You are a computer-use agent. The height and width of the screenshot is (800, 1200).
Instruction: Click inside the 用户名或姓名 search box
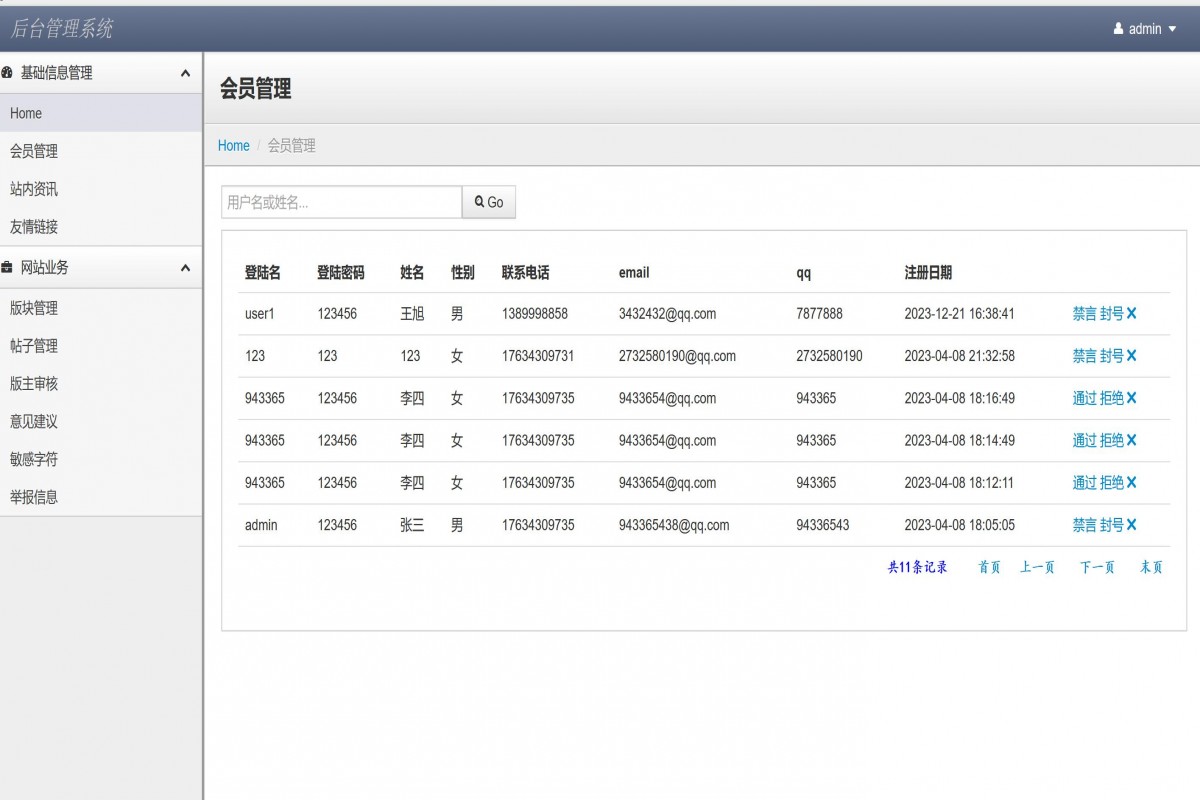coord(340,201)
